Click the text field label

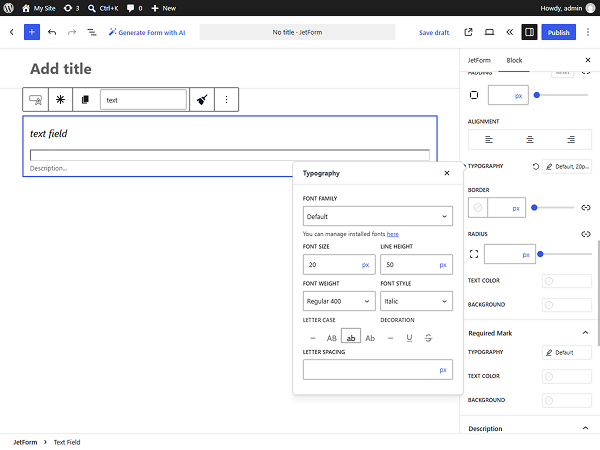[49, 134]
